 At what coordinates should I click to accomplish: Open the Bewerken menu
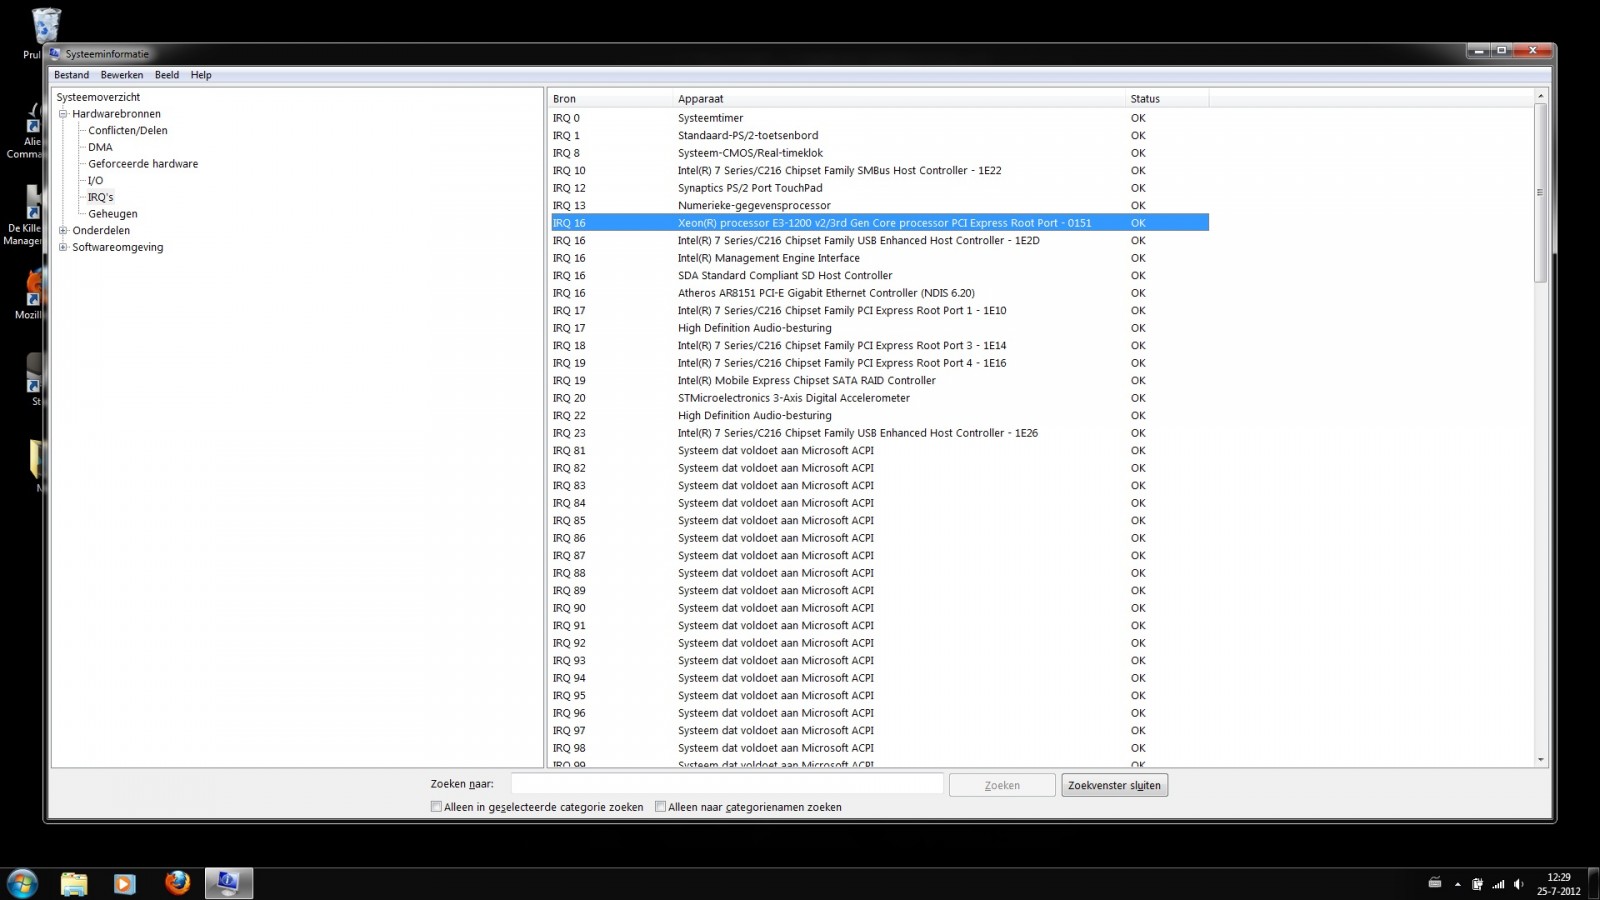pyautogui.click(x=122, y=75)
